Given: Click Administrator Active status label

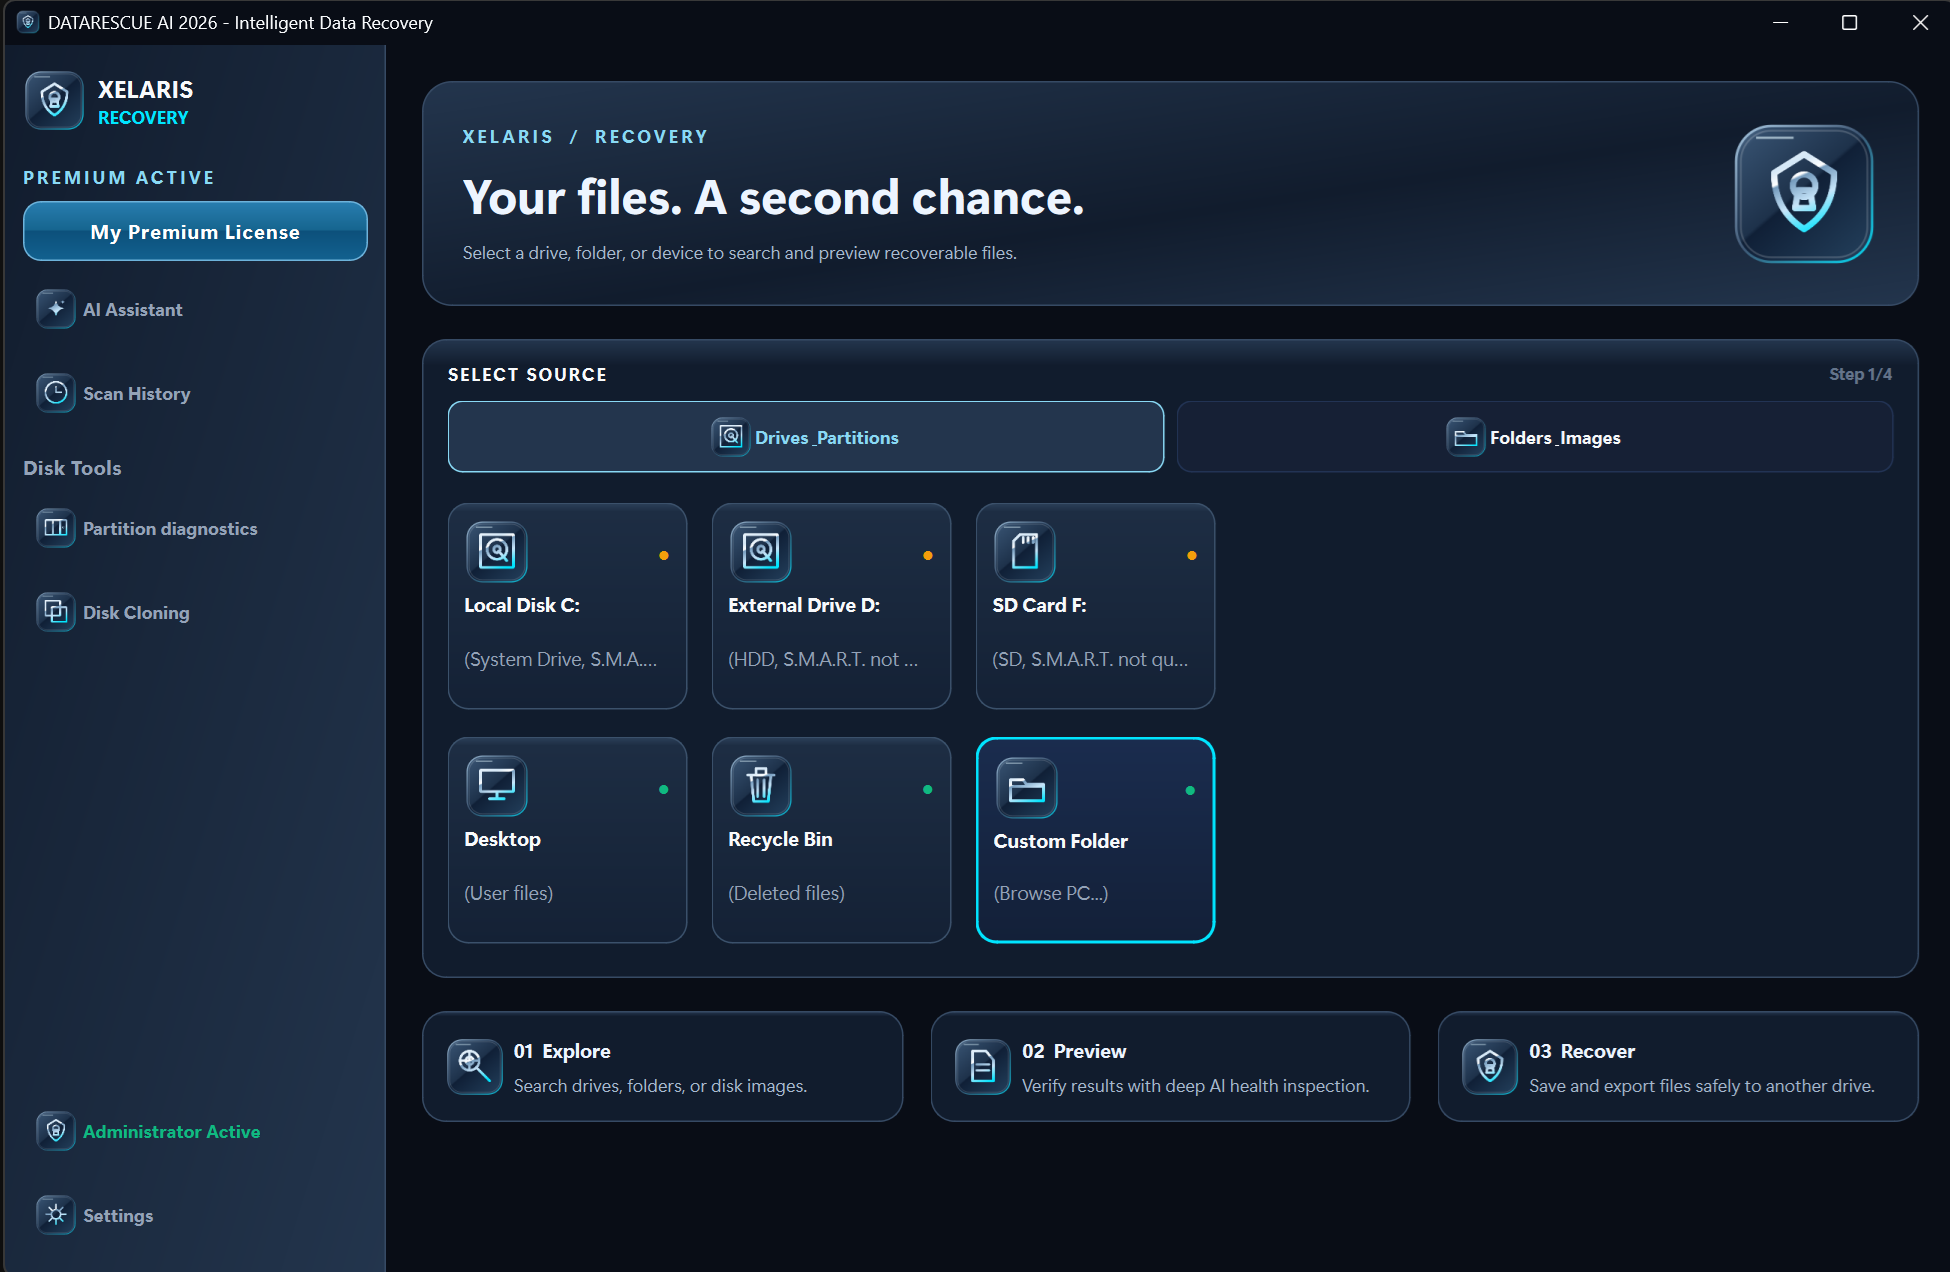Looking at the screenshot, I should coord(172,1131).
